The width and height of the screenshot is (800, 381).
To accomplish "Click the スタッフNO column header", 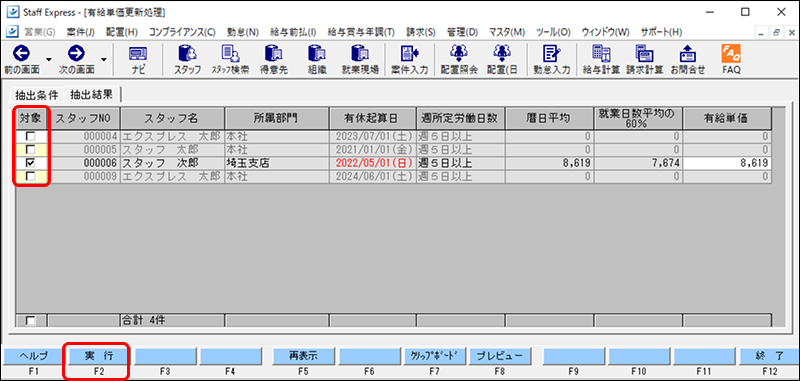I will click(x=84, y=118).
